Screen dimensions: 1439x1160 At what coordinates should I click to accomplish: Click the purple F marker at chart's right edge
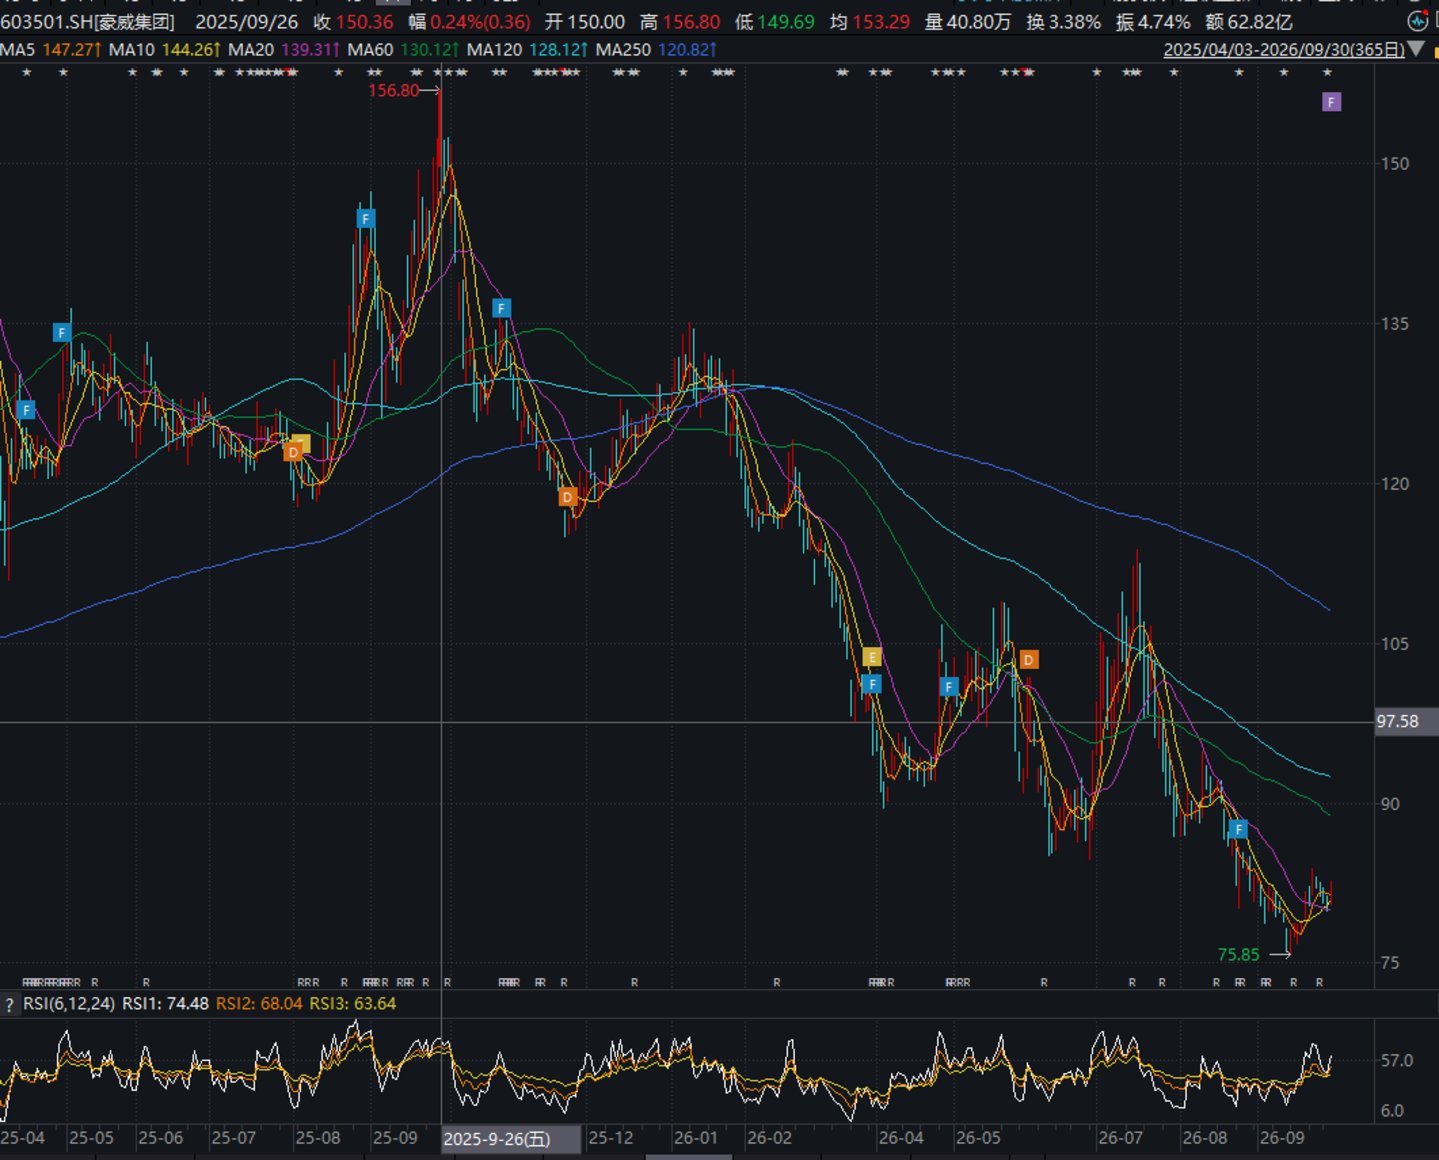click(x=1330, y=102)
